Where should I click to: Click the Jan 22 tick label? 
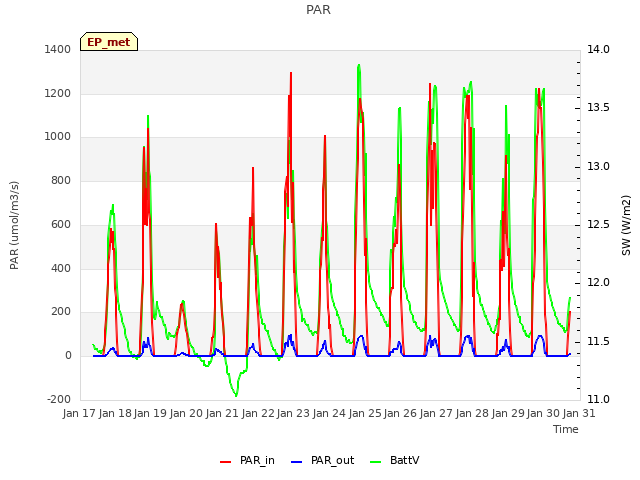(258, 413)
